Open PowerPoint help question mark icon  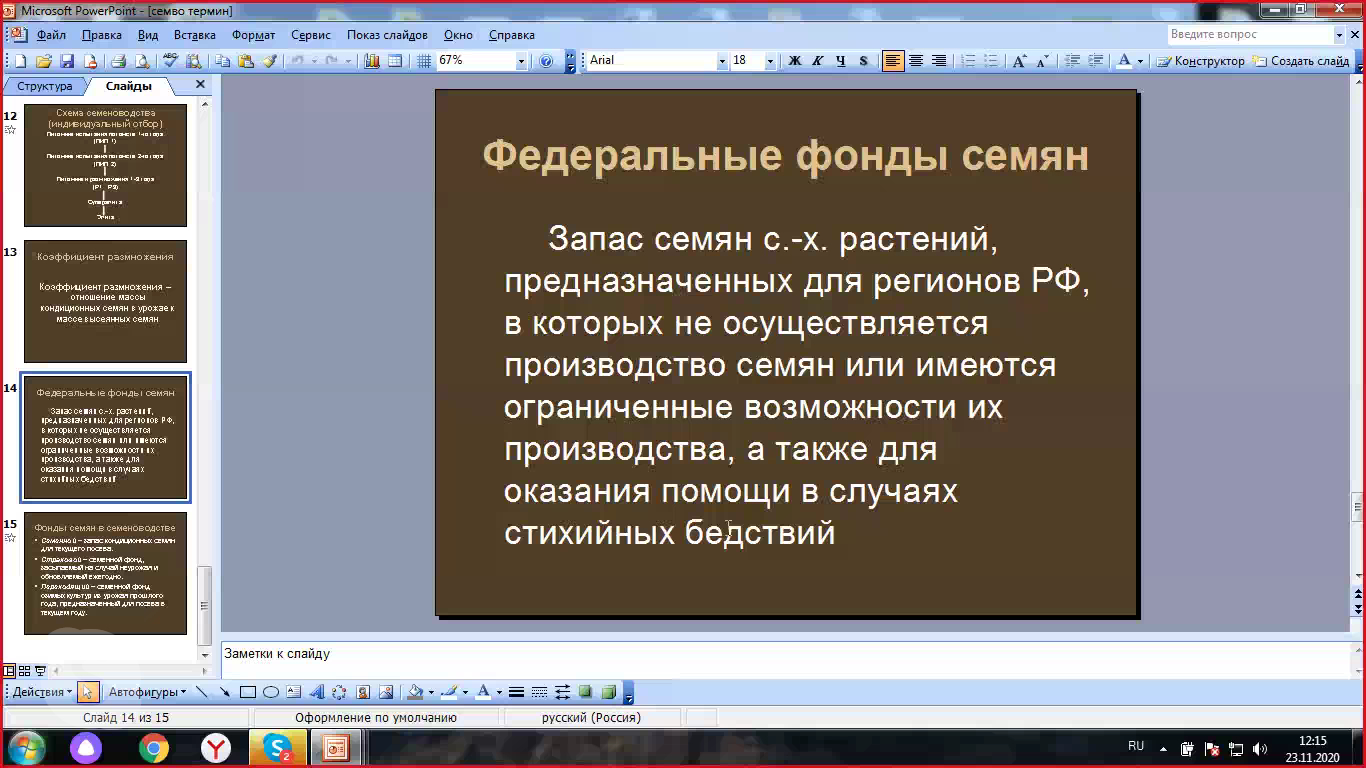[546, 61]
